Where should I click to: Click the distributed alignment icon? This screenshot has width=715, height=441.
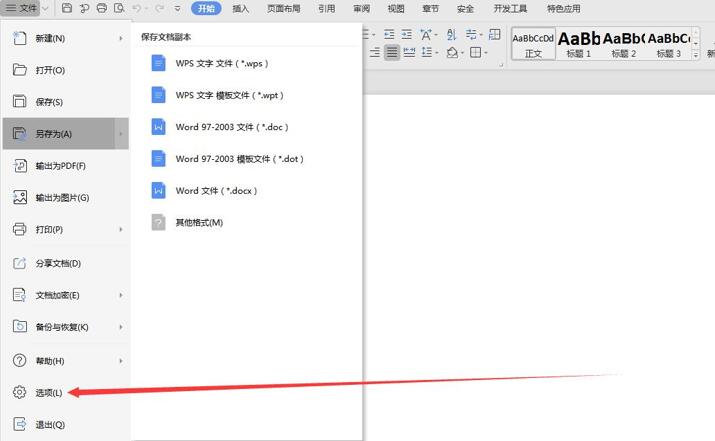coord(409,52)
